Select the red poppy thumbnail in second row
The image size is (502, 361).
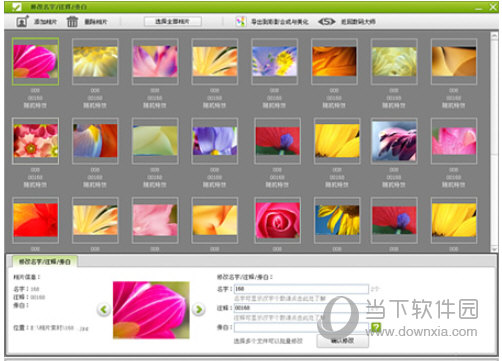tap(277, 141)
